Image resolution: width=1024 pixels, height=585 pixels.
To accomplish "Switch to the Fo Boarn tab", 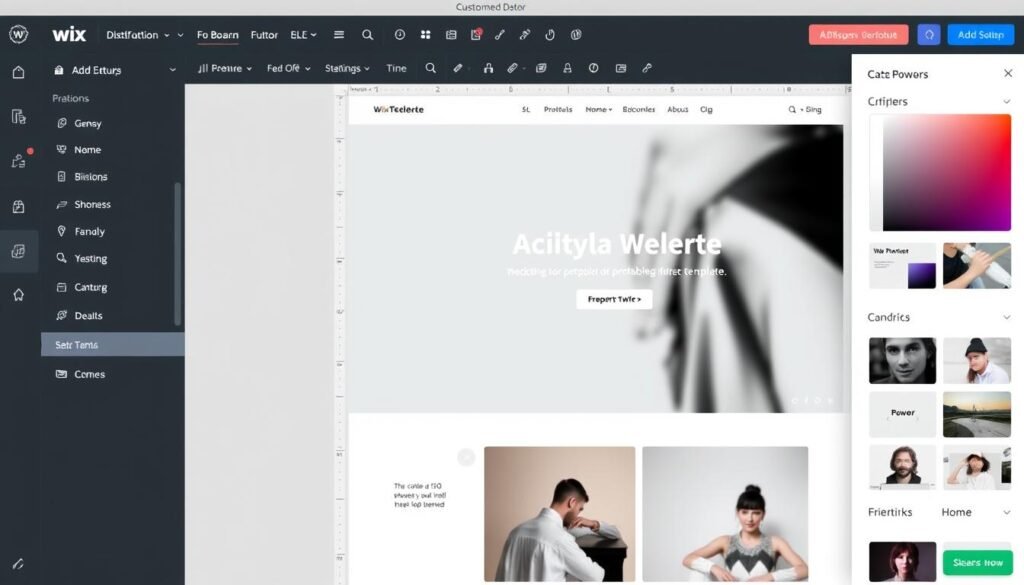I will 217,34.
